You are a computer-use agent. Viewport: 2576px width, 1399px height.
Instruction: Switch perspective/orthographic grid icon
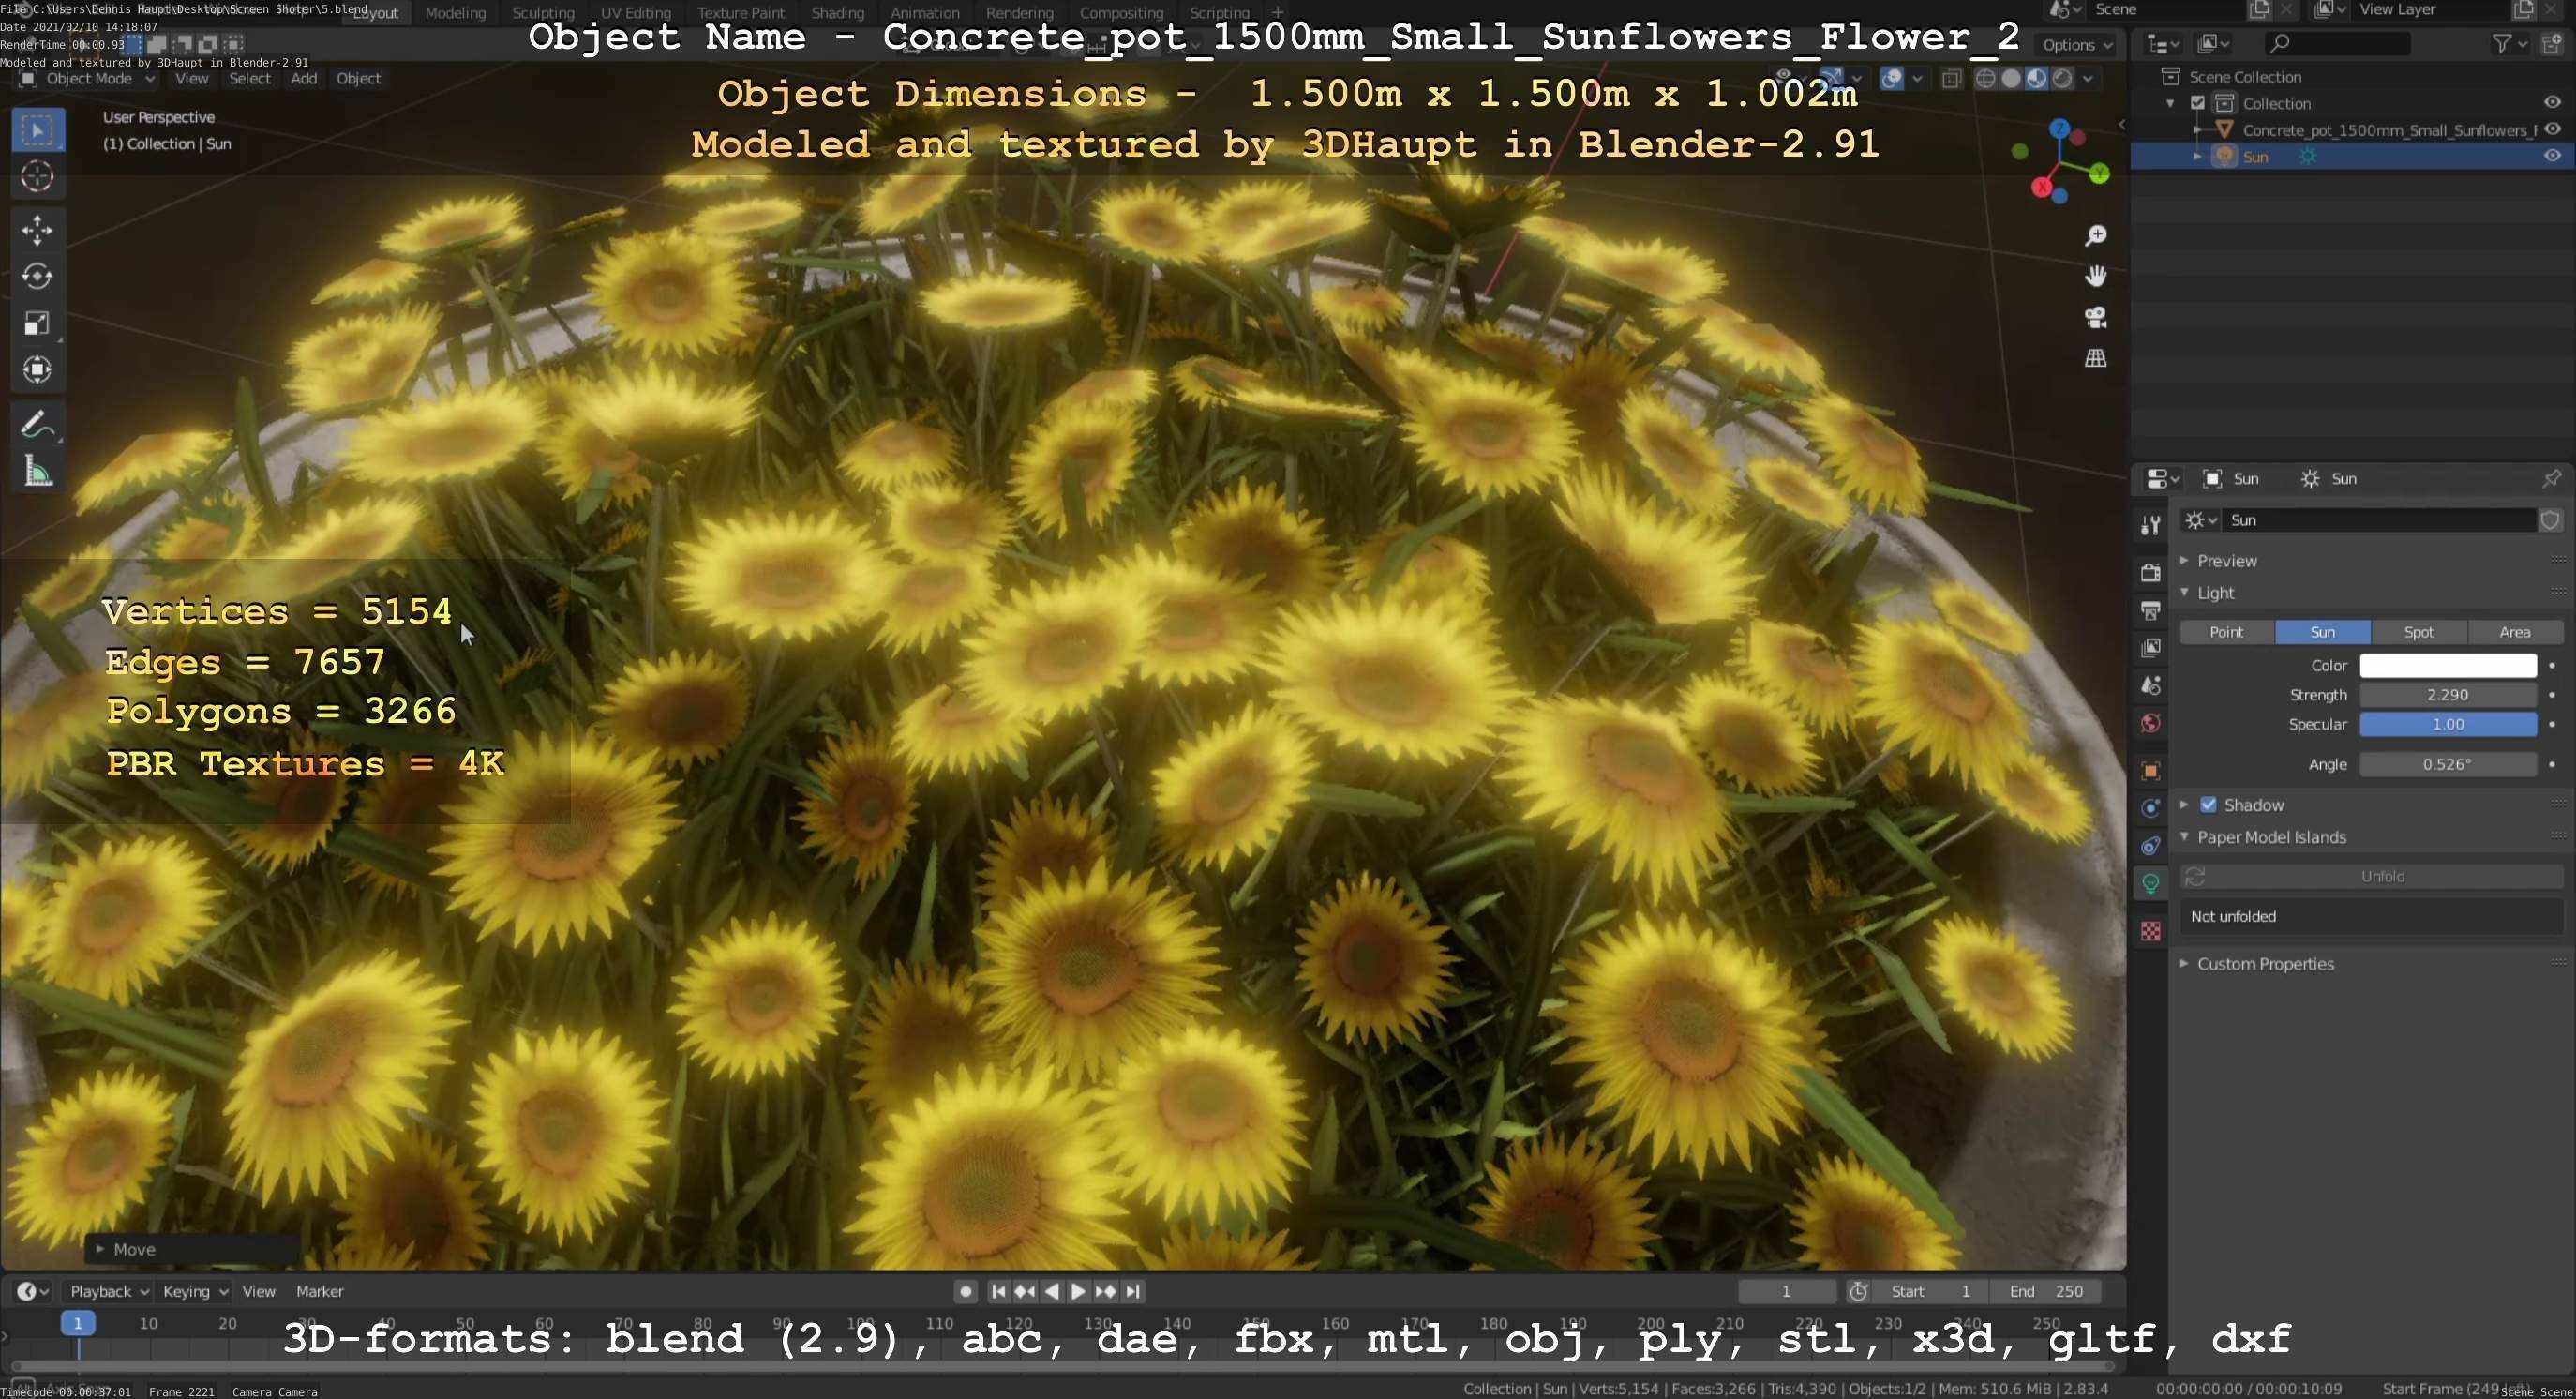[2095, 358]
